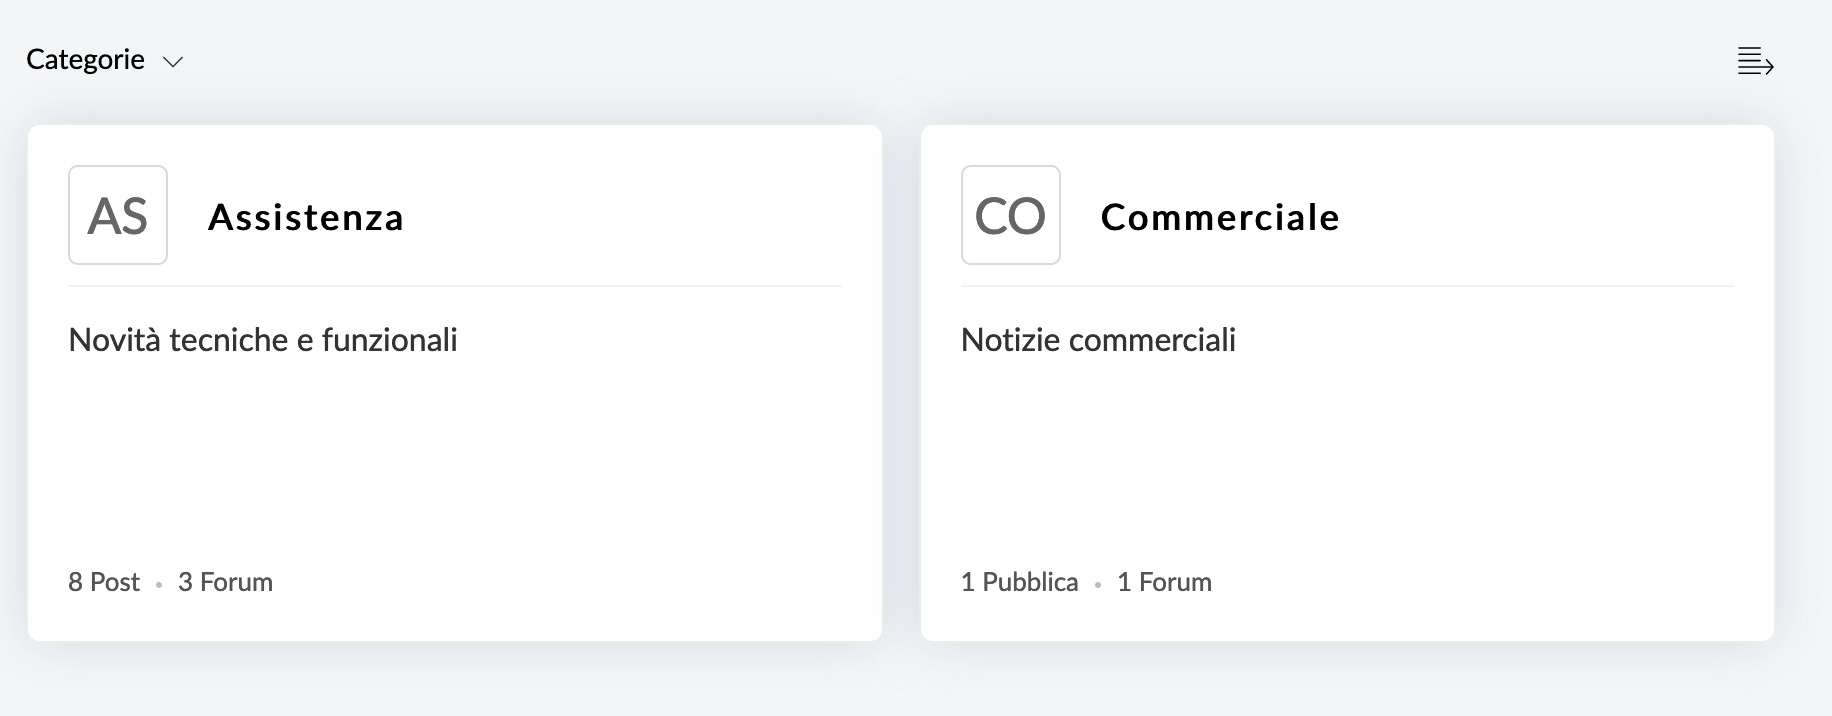Select '3 Forum' count in Assistenza
The image size is (1832, 716).
click(x=225, y=582)
